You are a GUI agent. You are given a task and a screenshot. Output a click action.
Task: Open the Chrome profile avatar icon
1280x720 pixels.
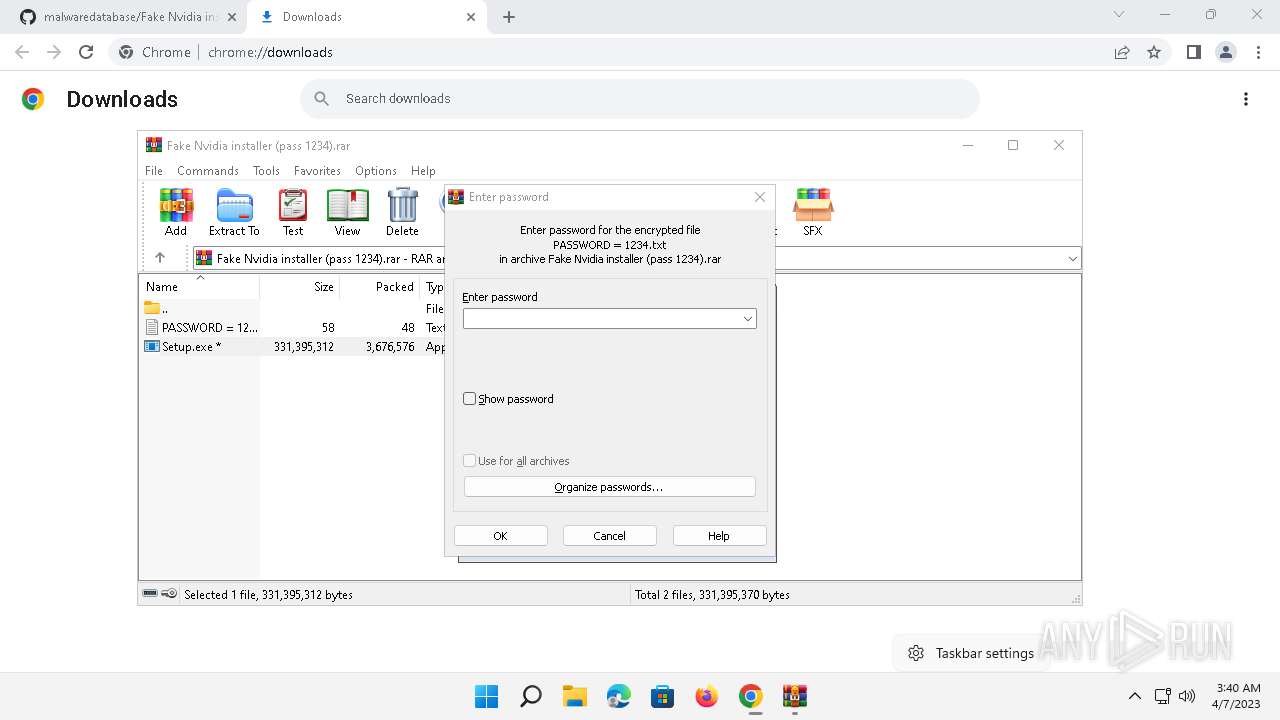pos(1226,52)
